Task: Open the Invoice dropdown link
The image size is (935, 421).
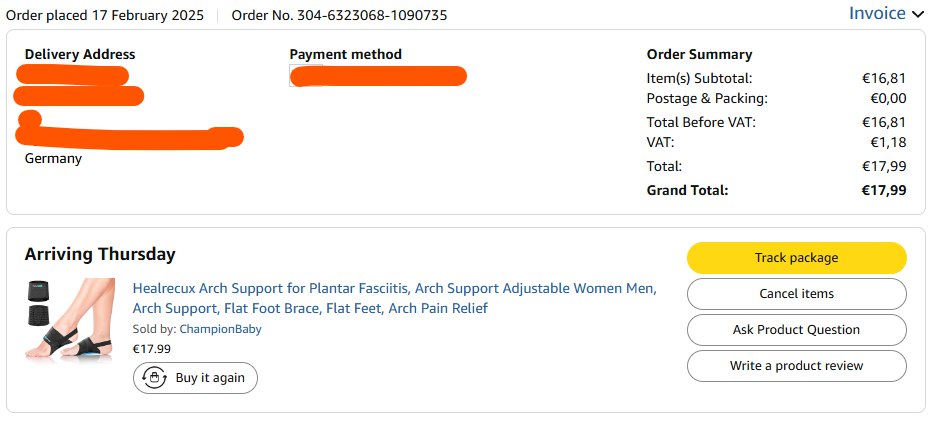Action: pyautogui.click(x=877, y=13)
